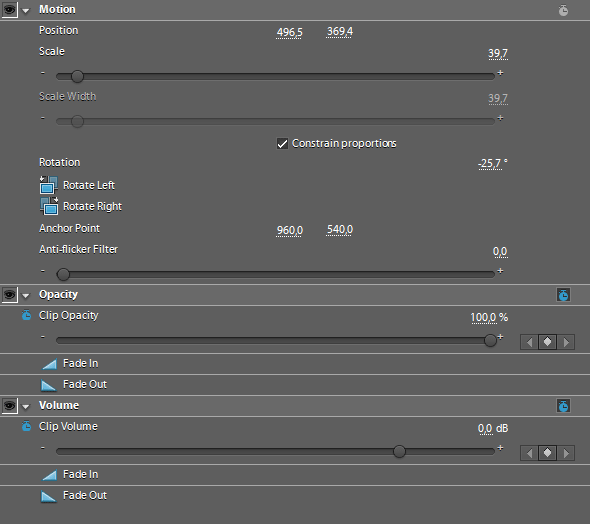Click the Anti-flicker Filter label
The image size is (590, 524).
[x=78, y=249]
